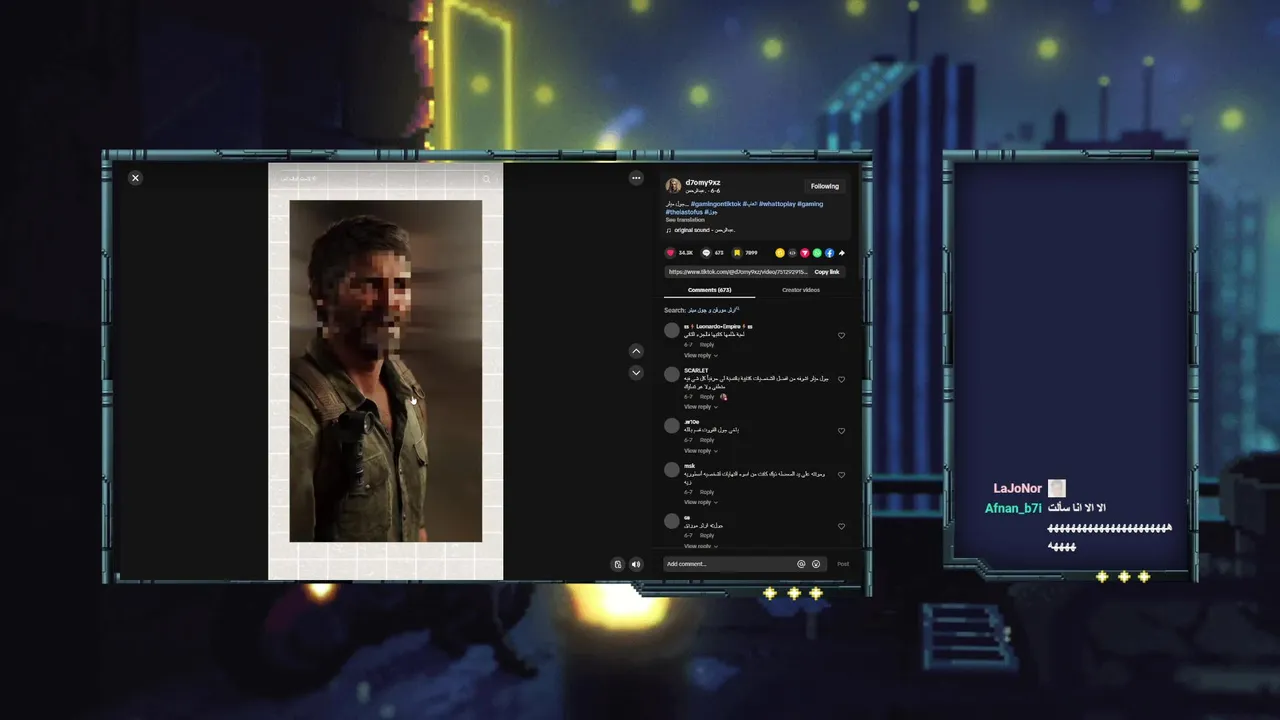Viewport: 1280px width, 720px height.
Task: Click d7omy9xz username text
Action: tap(703, 183)
